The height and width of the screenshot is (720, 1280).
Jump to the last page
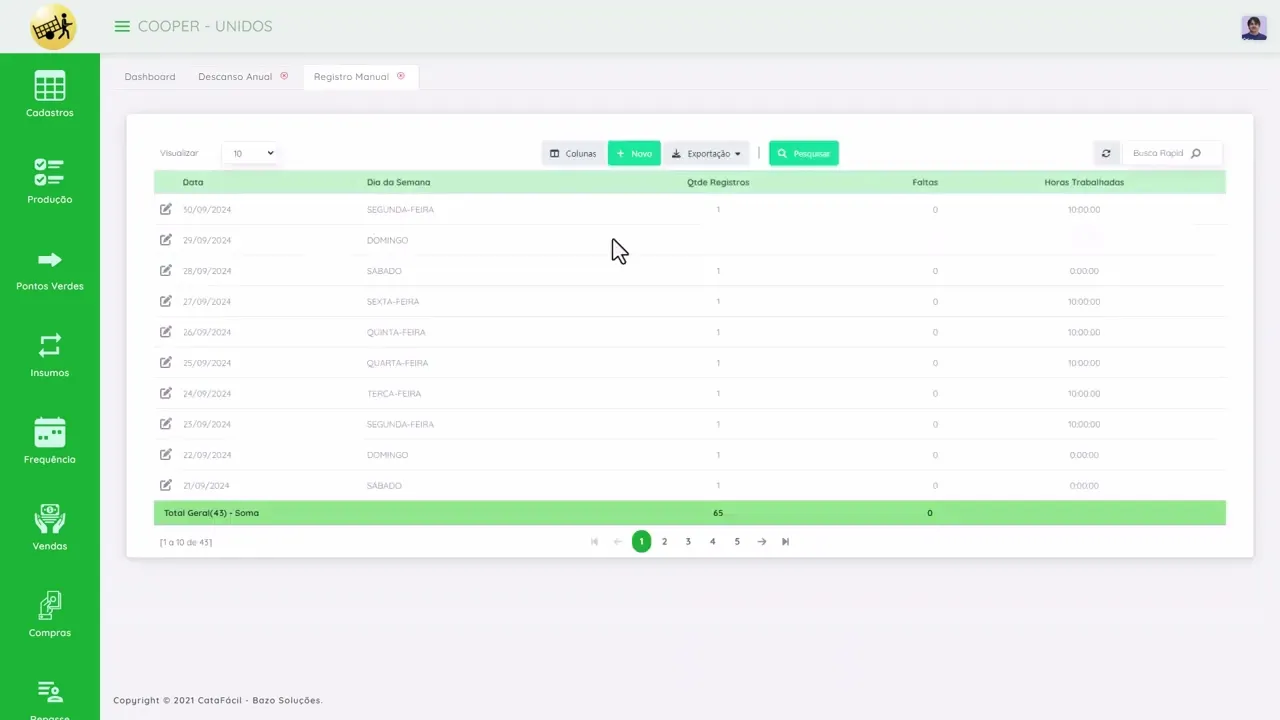tap(786, 541)
